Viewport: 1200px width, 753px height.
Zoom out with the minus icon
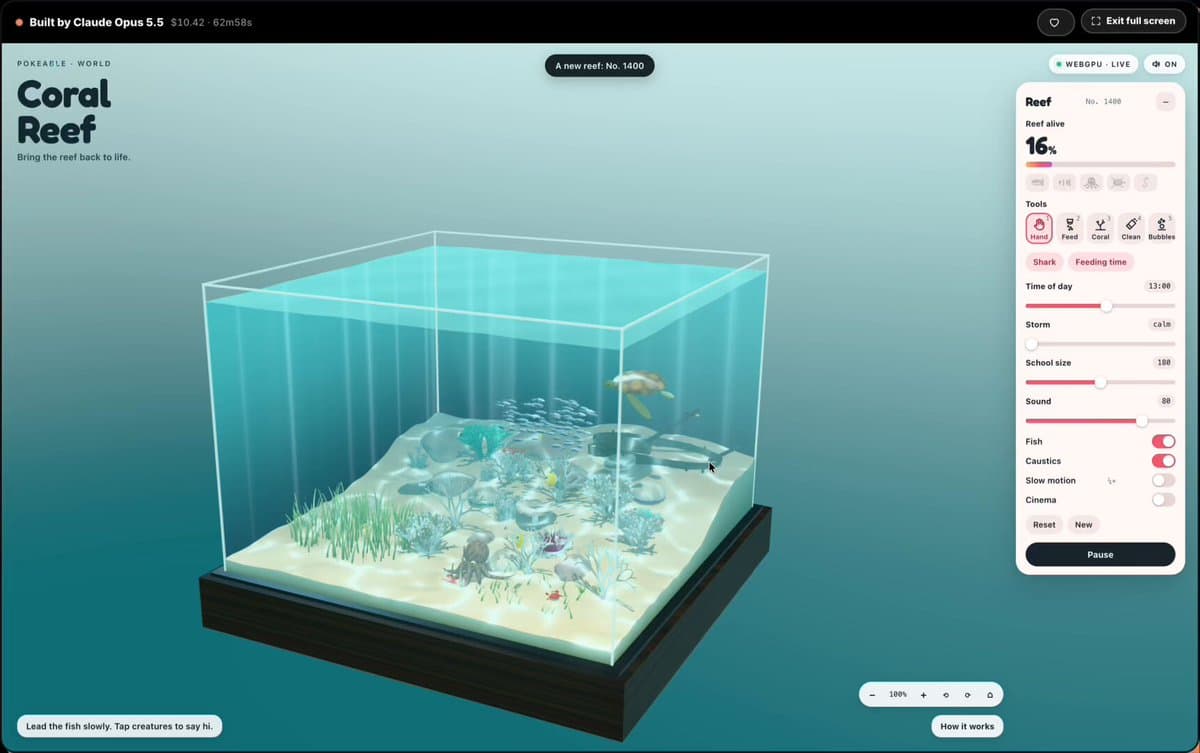coord(872,694)
